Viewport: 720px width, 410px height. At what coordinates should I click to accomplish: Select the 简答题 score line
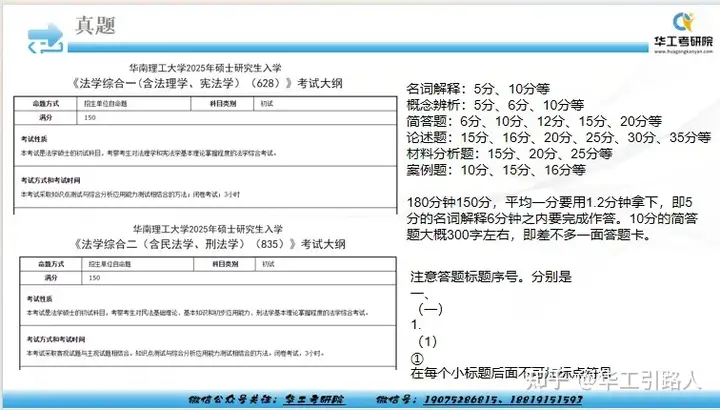[534, 121]
